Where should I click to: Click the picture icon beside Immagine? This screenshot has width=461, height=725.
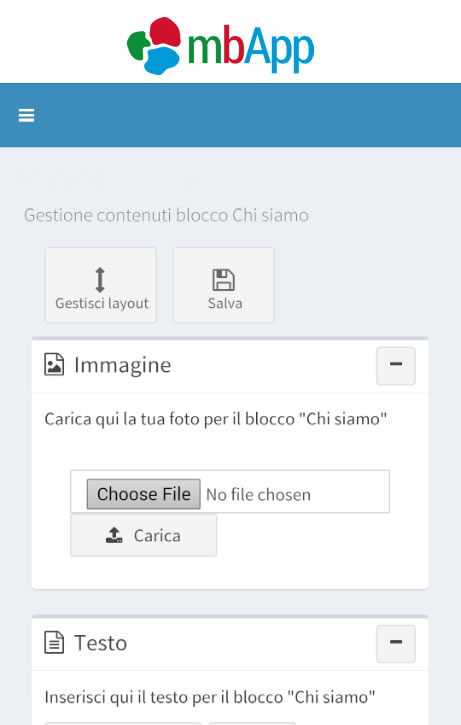tap(54, 364)
